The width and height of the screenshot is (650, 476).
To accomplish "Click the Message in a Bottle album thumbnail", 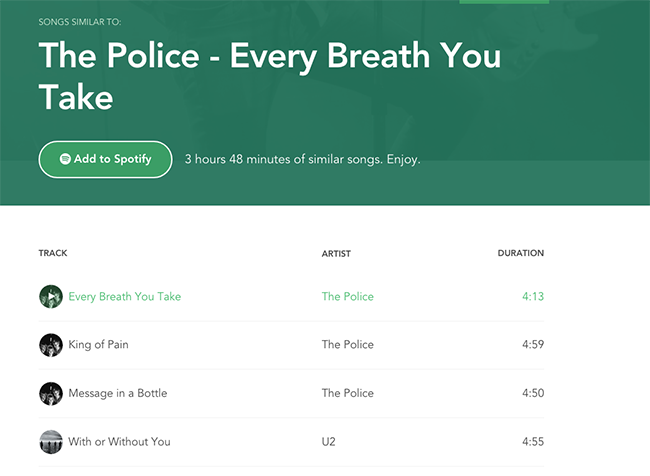I will tap(51, 393).
